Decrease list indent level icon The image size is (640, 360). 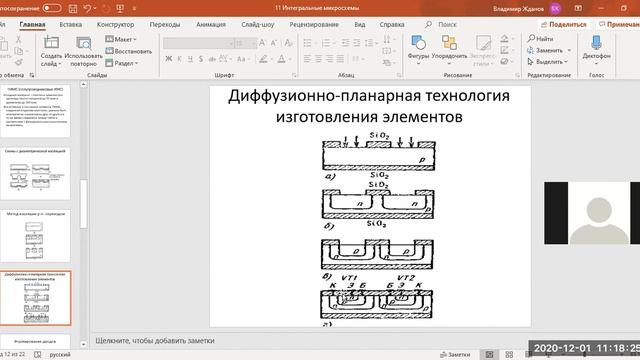pos(345,43)
